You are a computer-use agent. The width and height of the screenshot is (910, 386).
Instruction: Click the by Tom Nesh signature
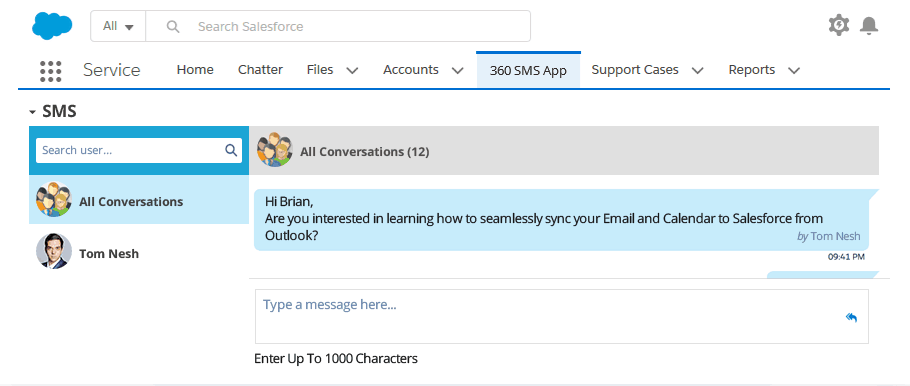pos(829,236)
